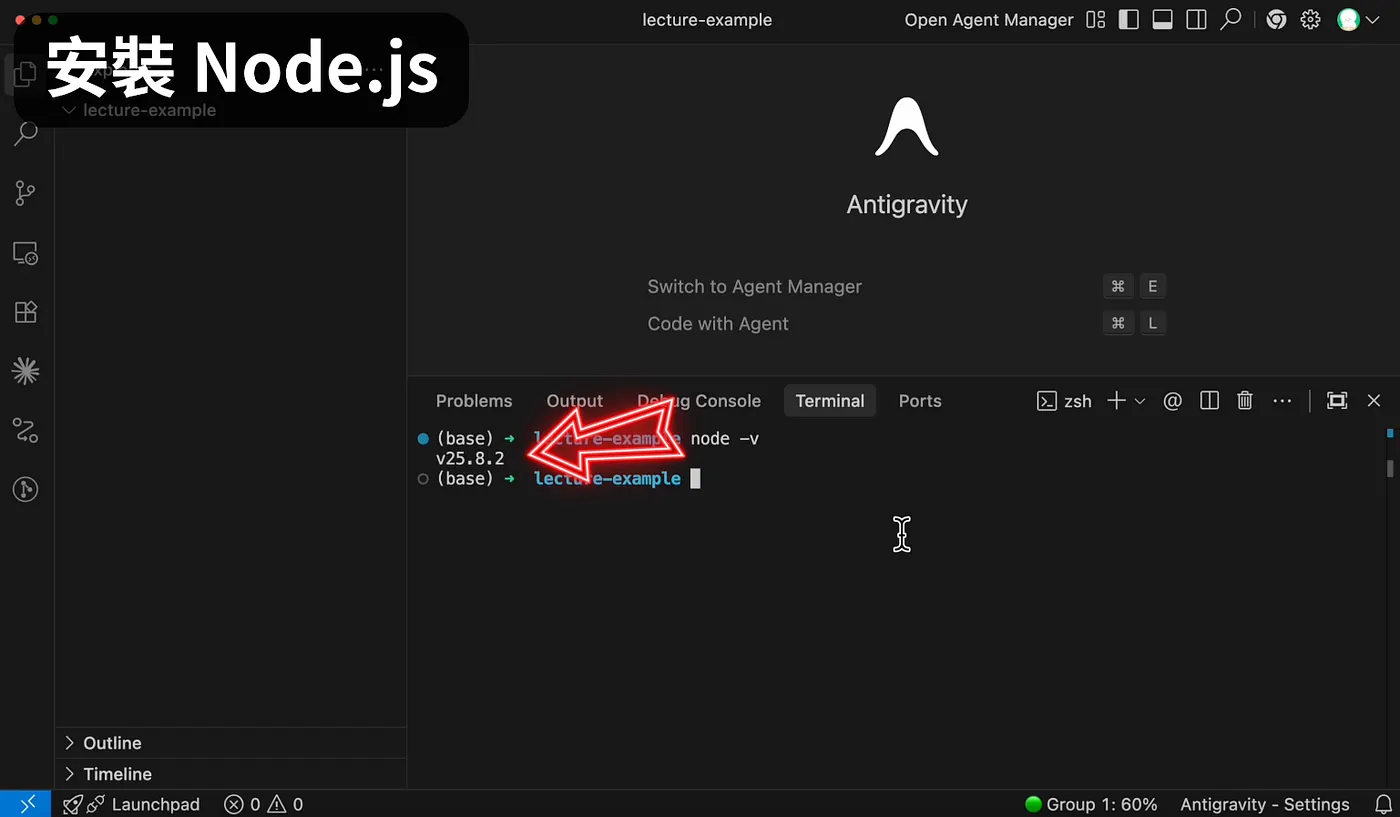The height and width of the screenshot is (817, 1400).
Task: Open terminal more actions ellipsis menu
Action: click(x=1282, y=401)
